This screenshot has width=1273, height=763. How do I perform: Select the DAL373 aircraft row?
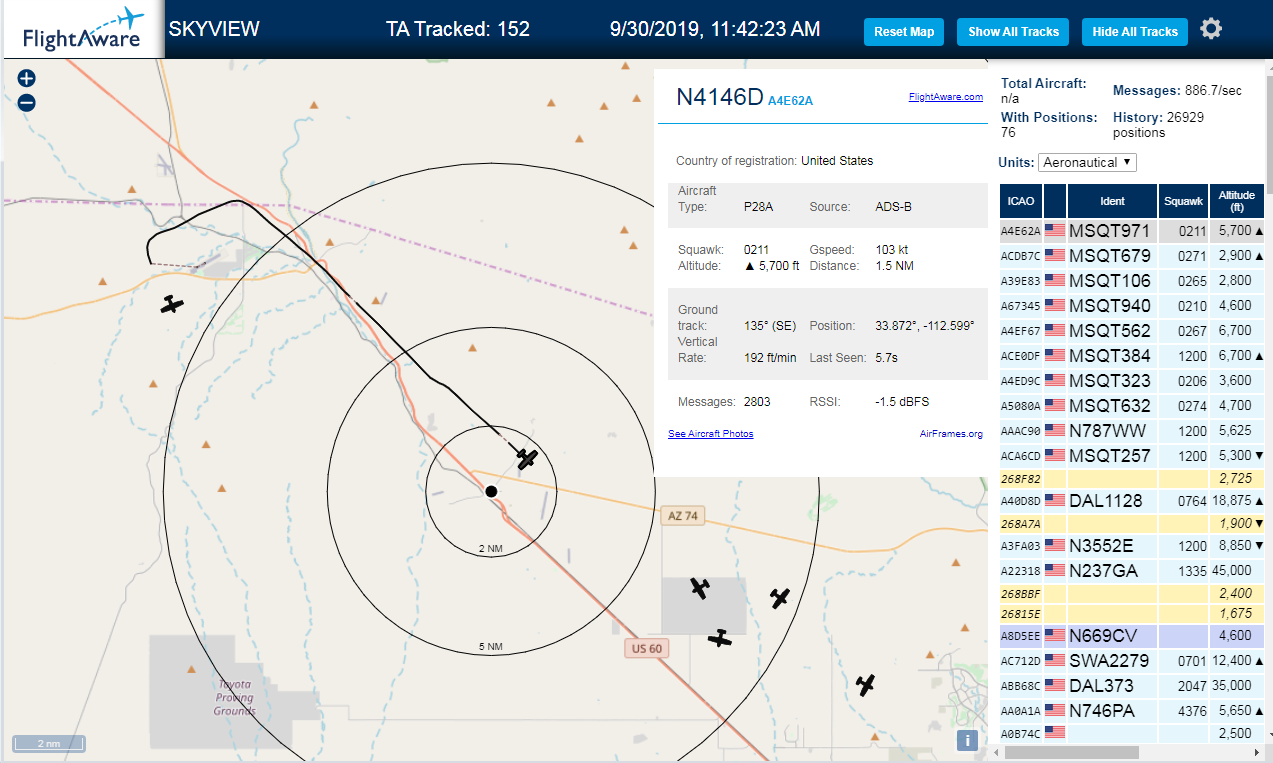(1133, 686)
